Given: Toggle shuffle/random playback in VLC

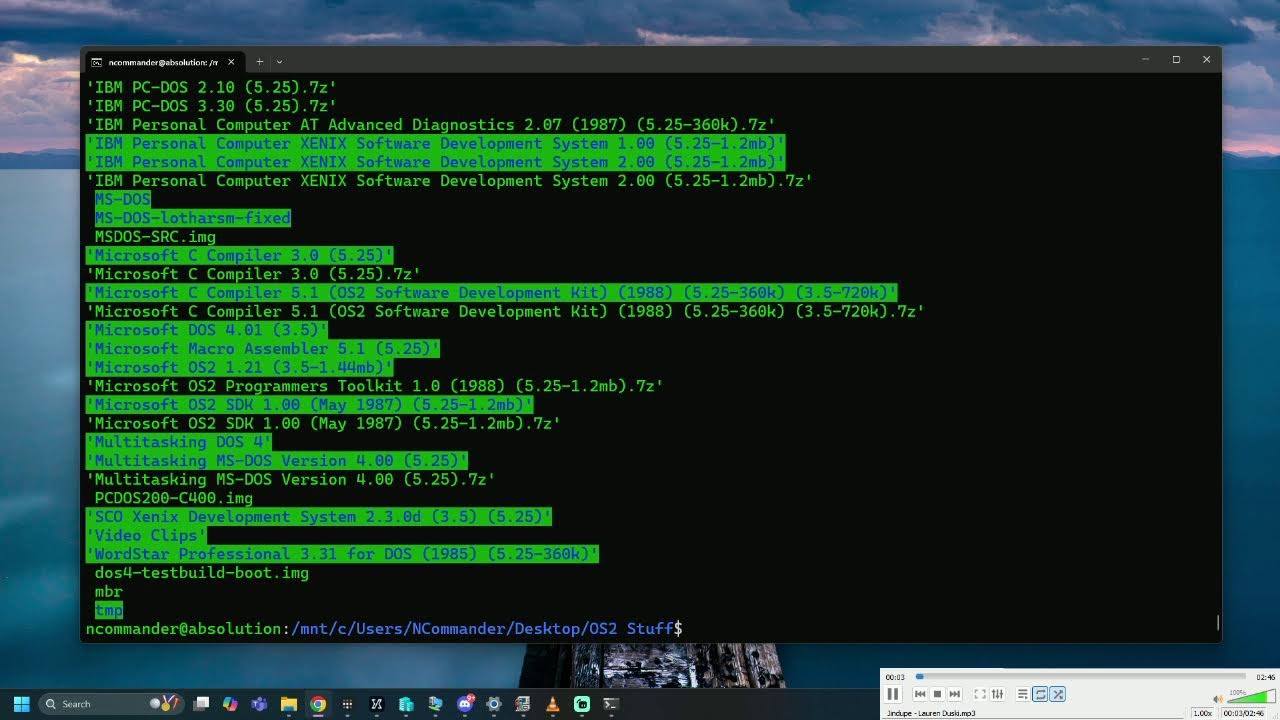Looking at the screenshot, I should pos(1058,694).
